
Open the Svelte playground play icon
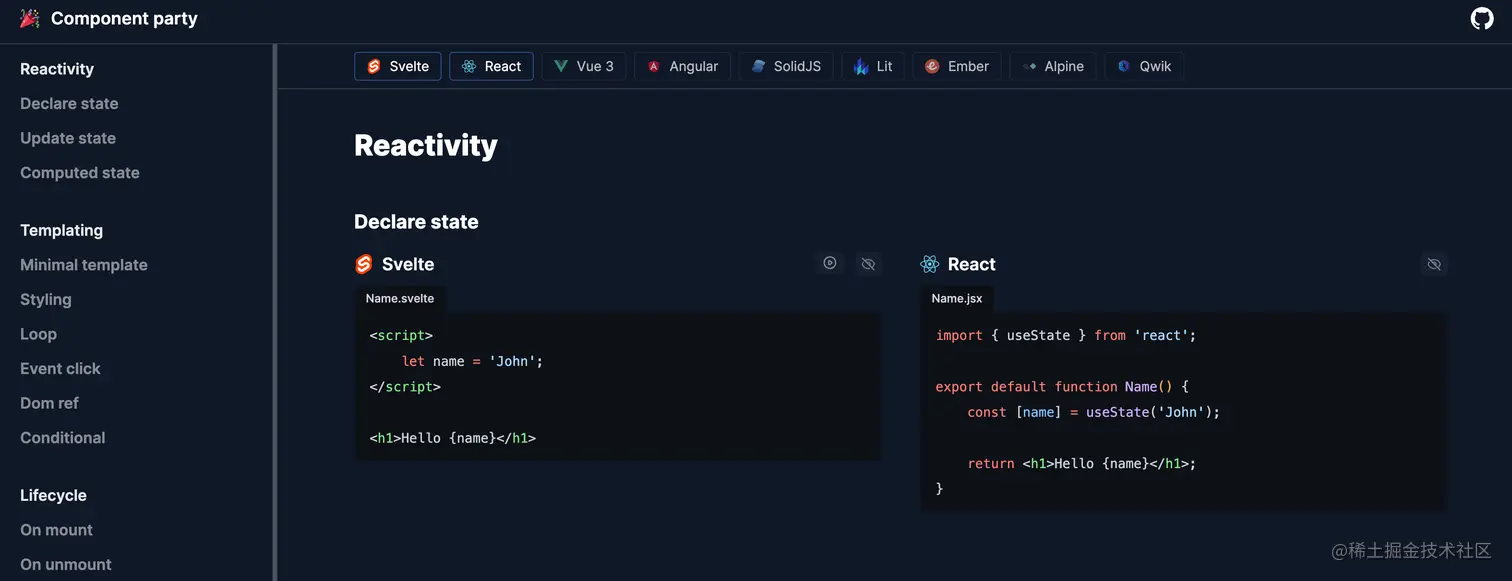tap(830, 264)
